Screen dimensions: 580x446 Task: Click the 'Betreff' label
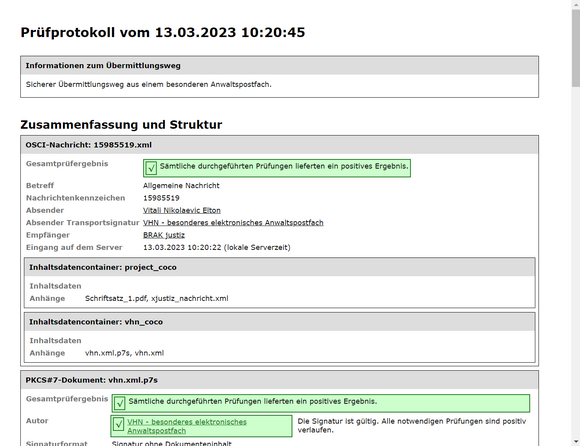coord(40,186)
